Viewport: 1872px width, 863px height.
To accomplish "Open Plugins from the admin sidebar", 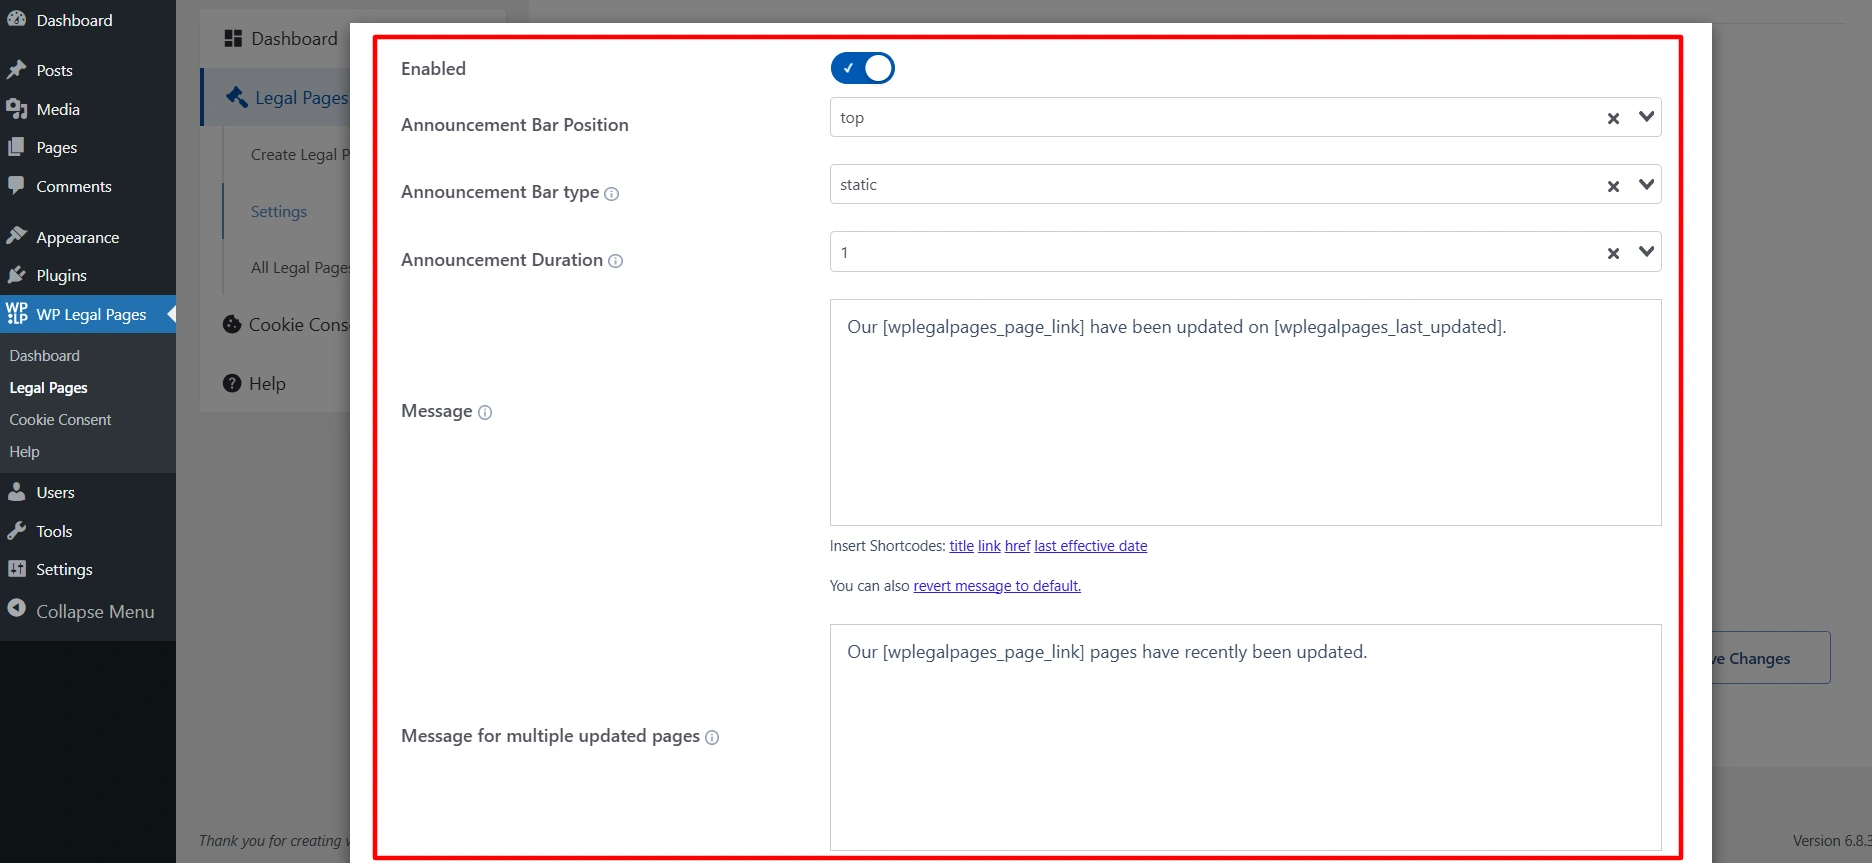I will (x=61, y=275).
